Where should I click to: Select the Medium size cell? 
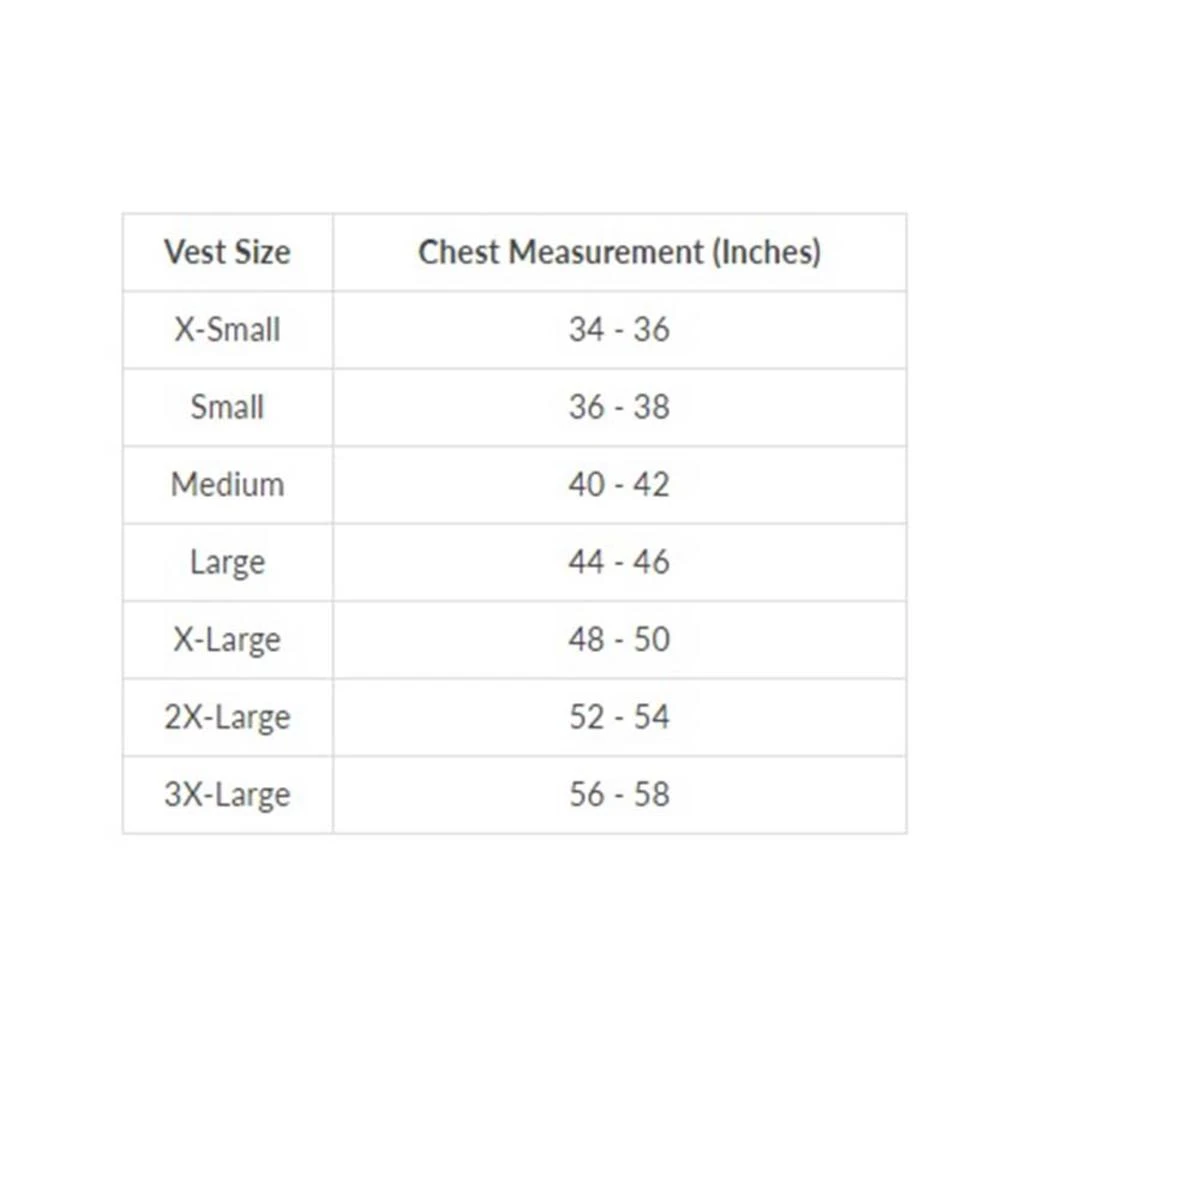pos(227,485)
